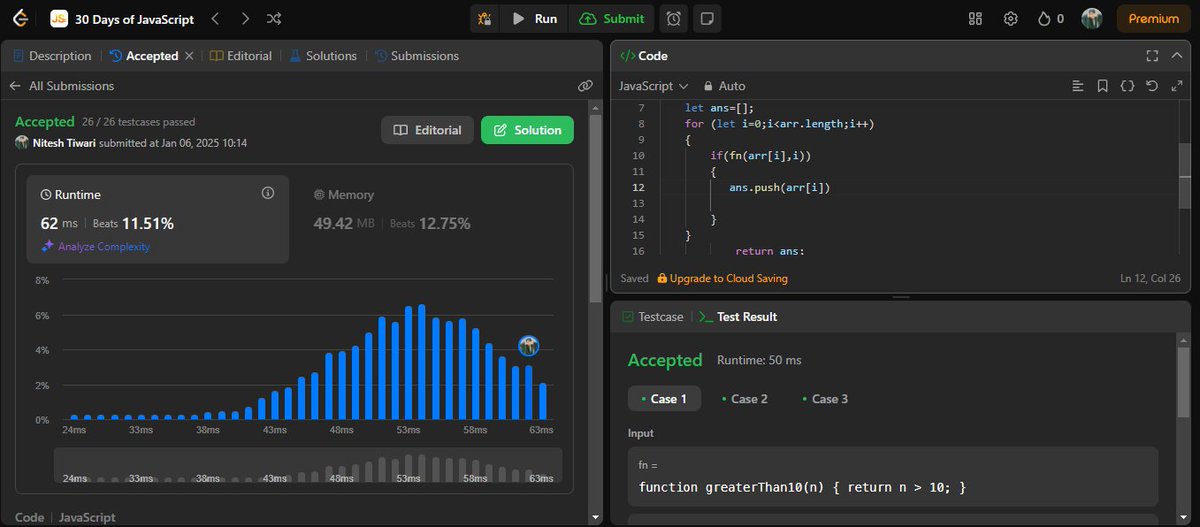Close the Accepted tab

[x=189, y=56]
